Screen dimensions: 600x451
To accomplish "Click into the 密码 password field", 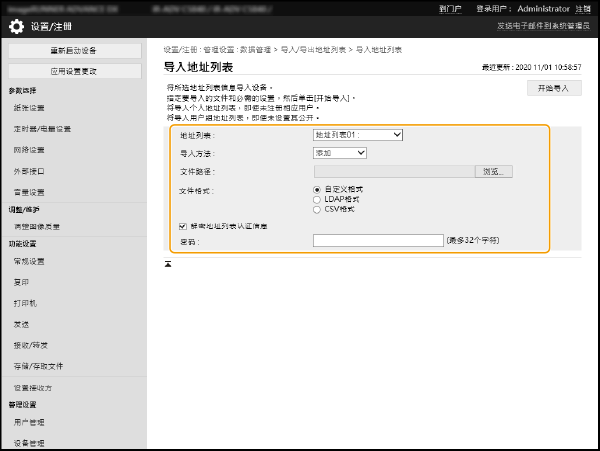I will (377, 241).
